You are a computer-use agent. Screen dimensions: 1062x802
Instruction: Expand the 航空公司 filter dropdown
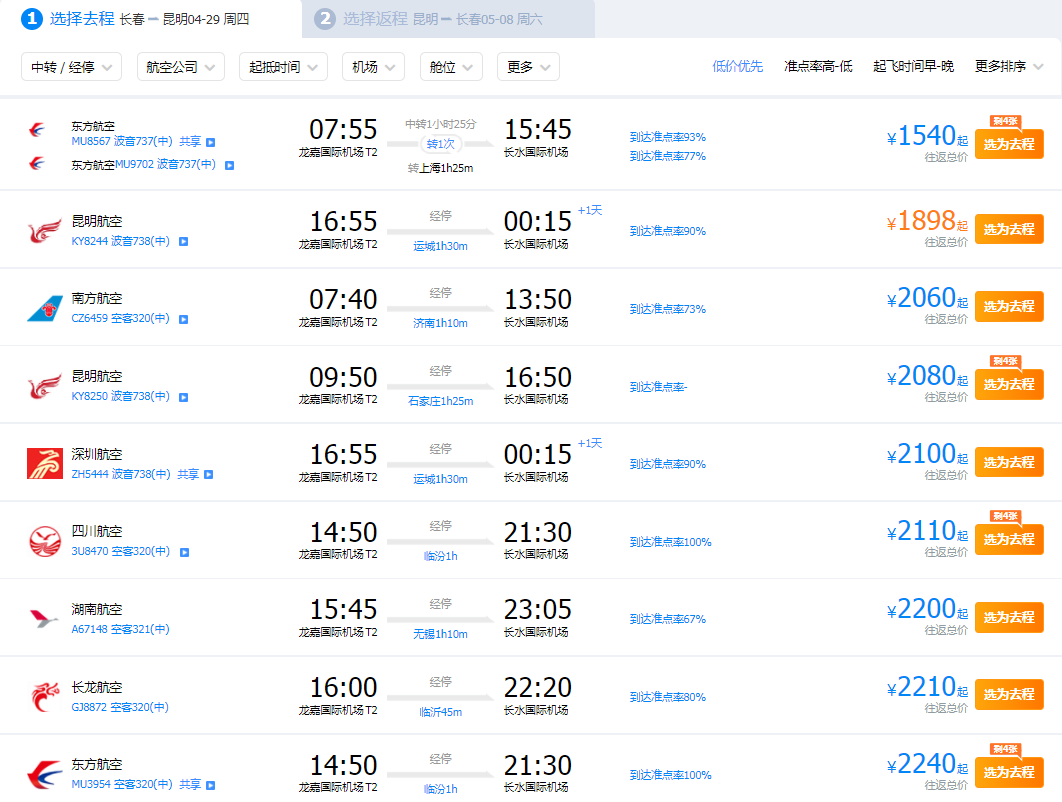point(180,67)
